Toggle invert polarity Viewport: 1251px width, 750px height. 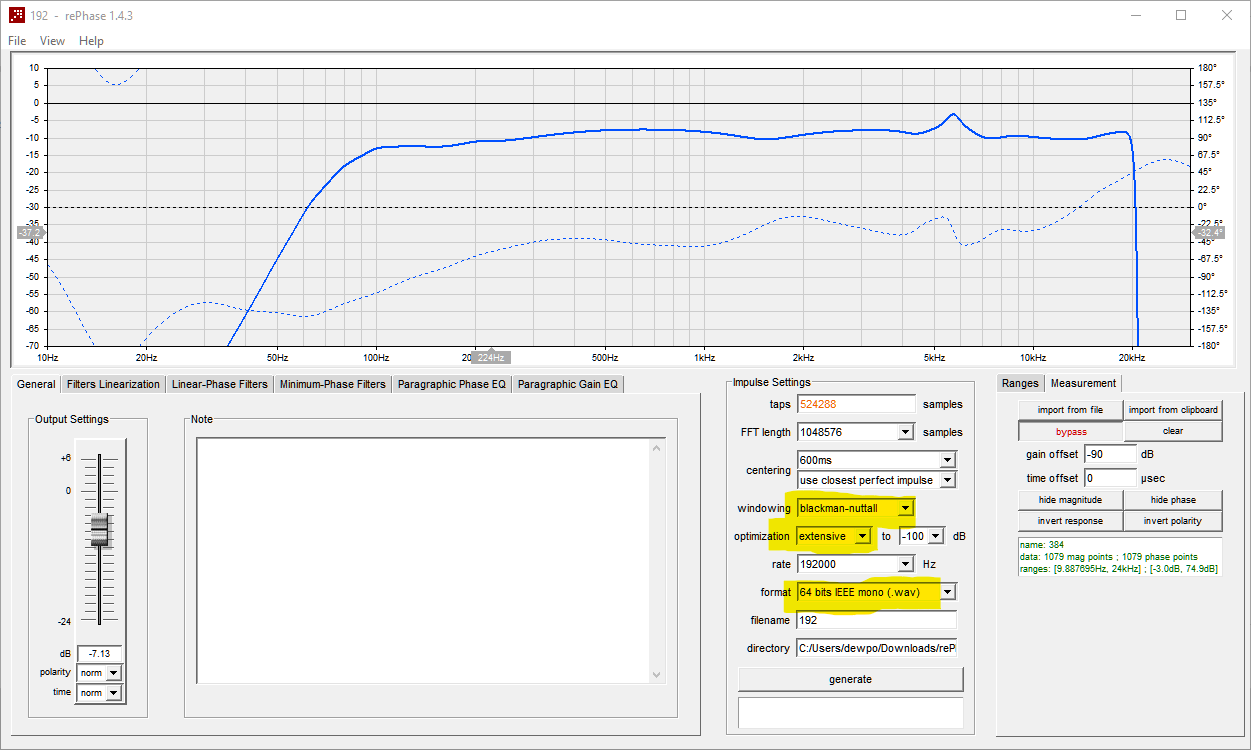(x=1173, y=520)
